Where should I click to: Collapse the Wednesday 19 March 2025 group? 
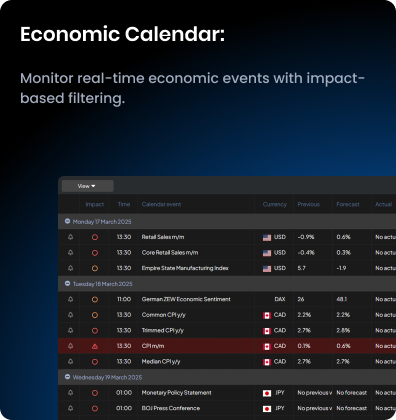(67, 377)
